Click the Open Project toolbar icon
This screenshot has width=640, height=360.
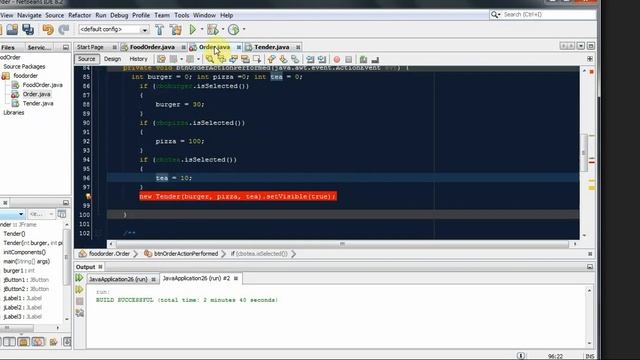tap(12, 29)
